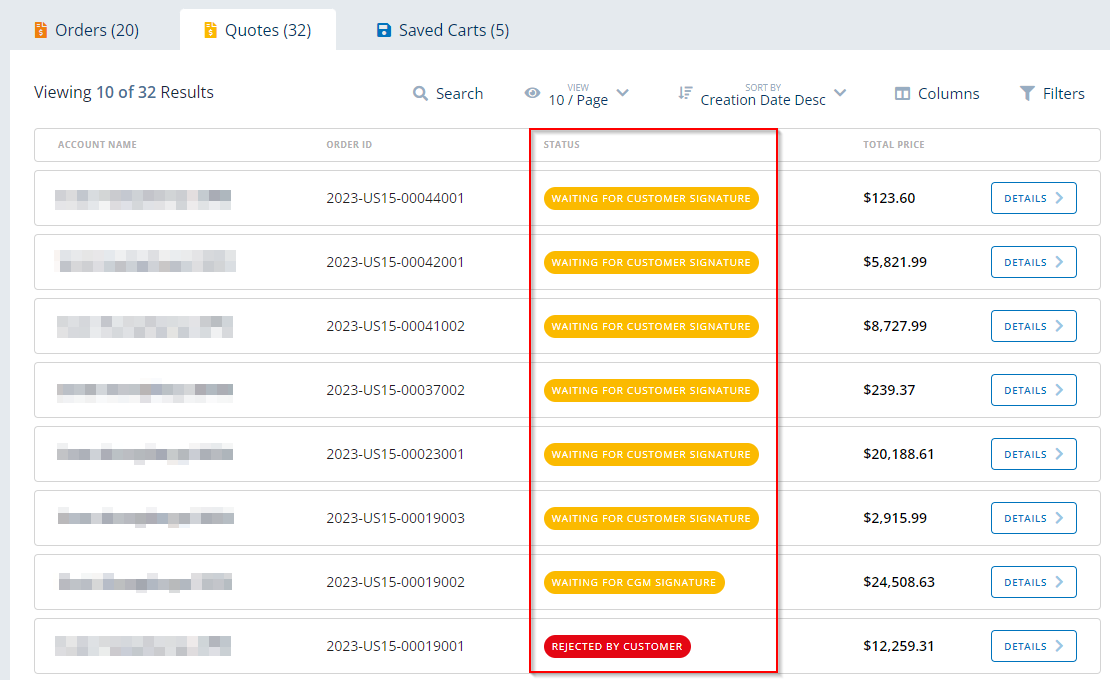The width and height of the screenshot is (1110, 680).
Task: Open Details for quote 2023-US15-00019003
Action: tap(1034, 518)
